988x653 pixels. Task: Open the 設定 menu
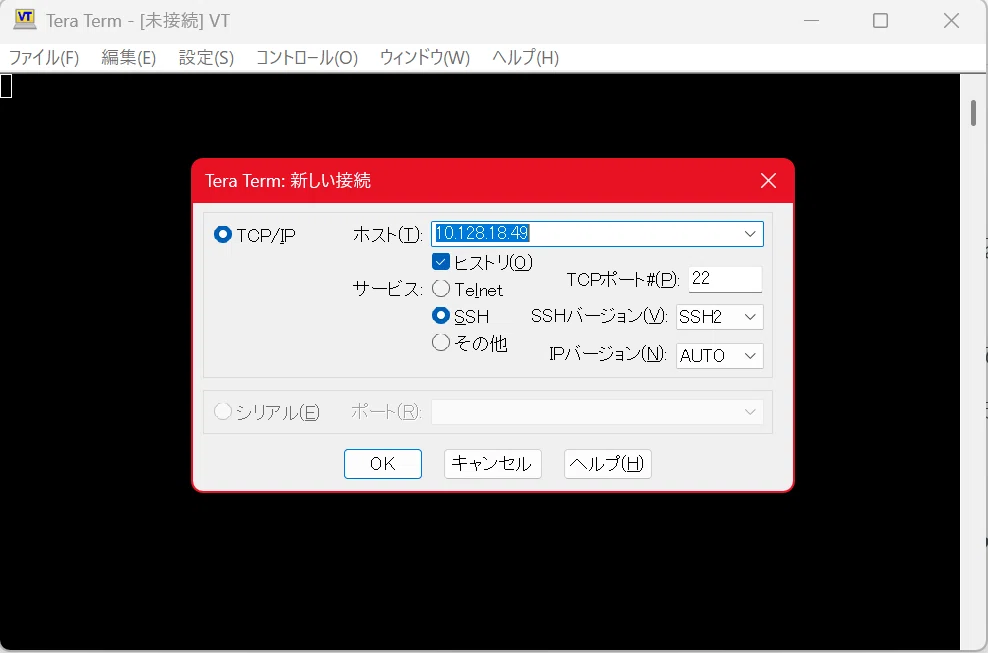206,58
